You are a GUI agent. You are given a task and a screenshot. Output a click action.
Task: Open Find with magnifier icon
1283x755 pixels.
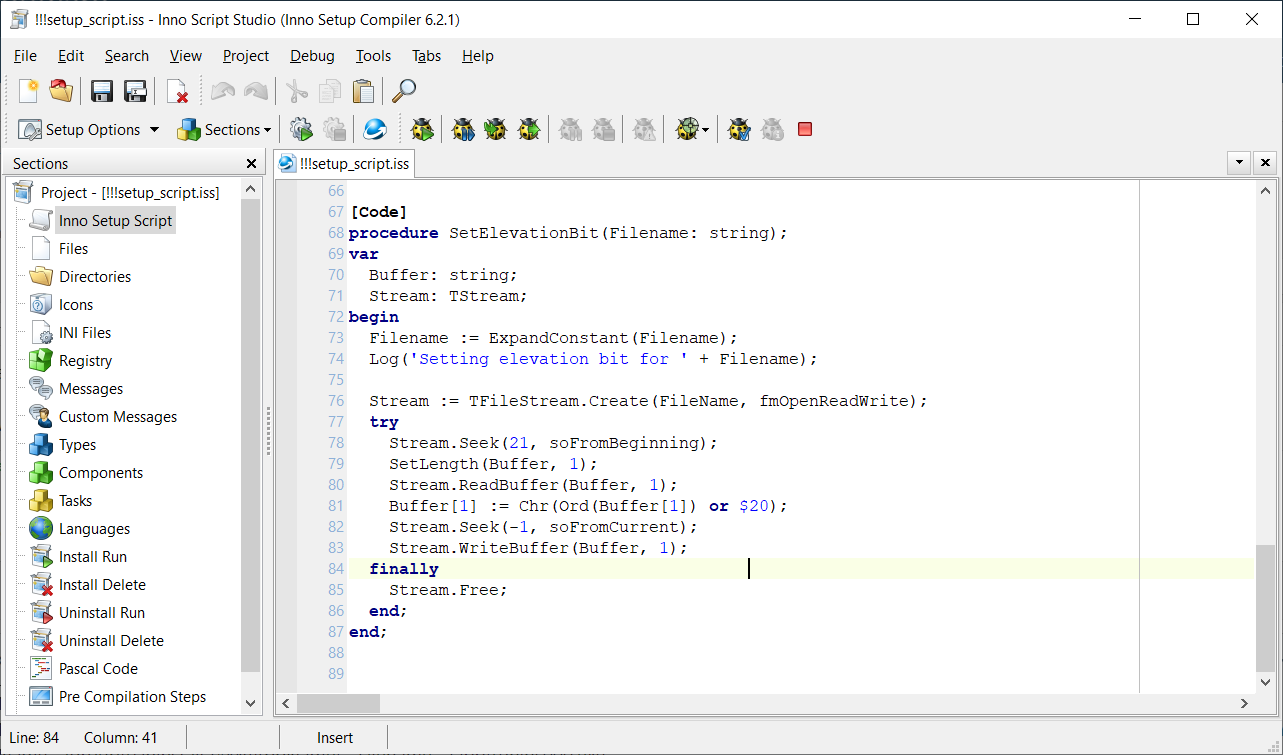pyautogui.click(x=404, y=91)
